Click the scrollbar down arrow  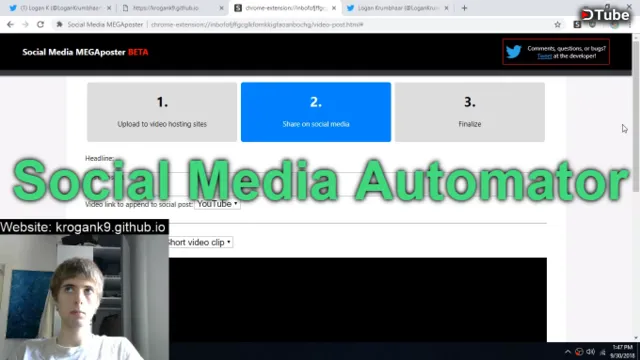[636, 338]
